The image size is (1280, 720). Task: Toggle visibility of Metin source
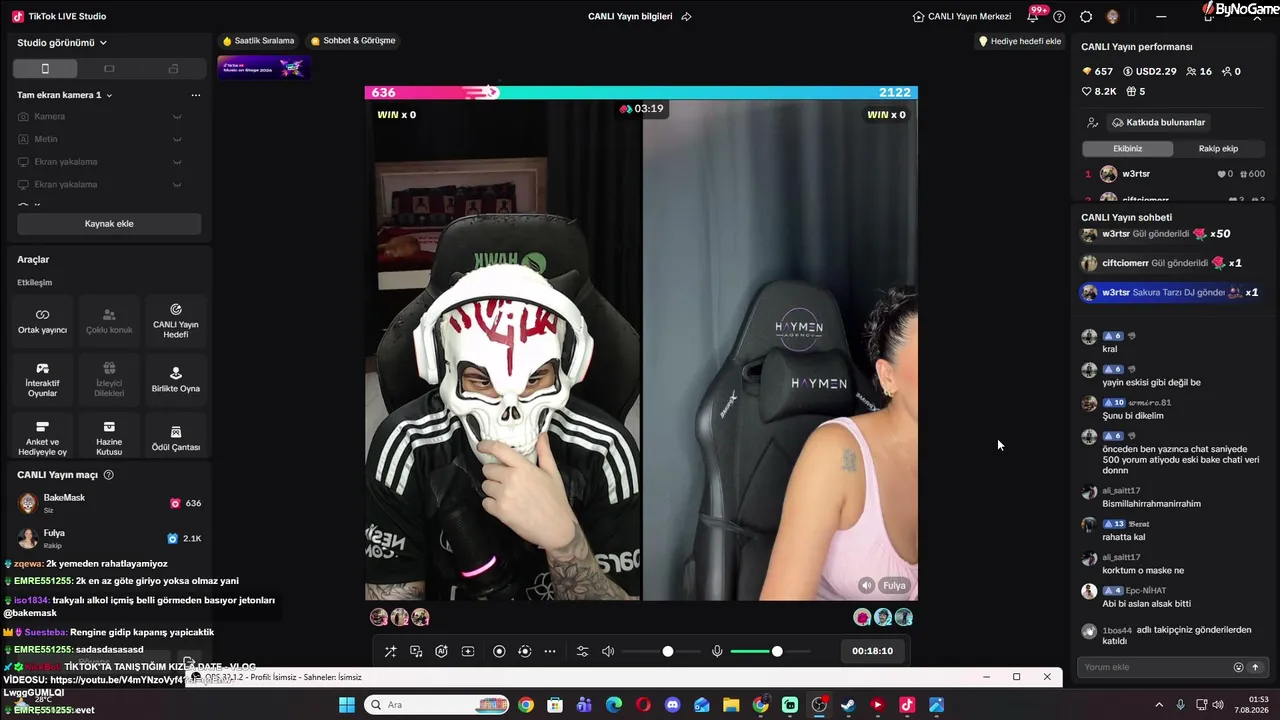point(177,139)
